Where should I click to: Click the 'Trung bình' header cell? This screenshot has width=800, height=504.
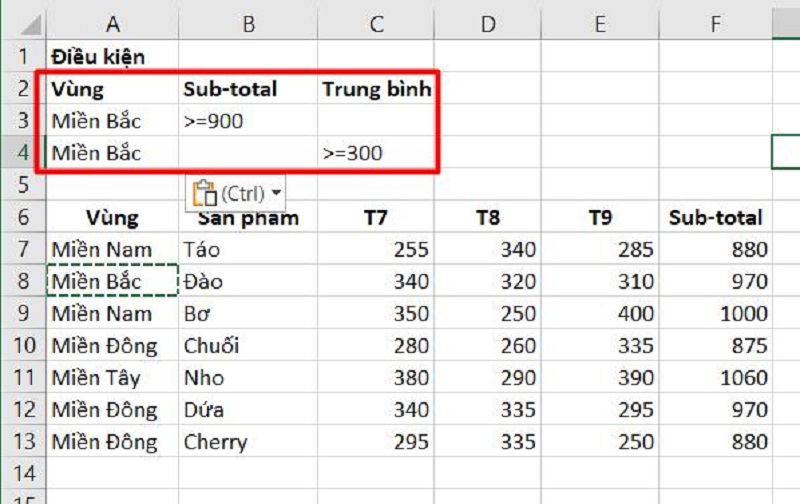point(376,89)
